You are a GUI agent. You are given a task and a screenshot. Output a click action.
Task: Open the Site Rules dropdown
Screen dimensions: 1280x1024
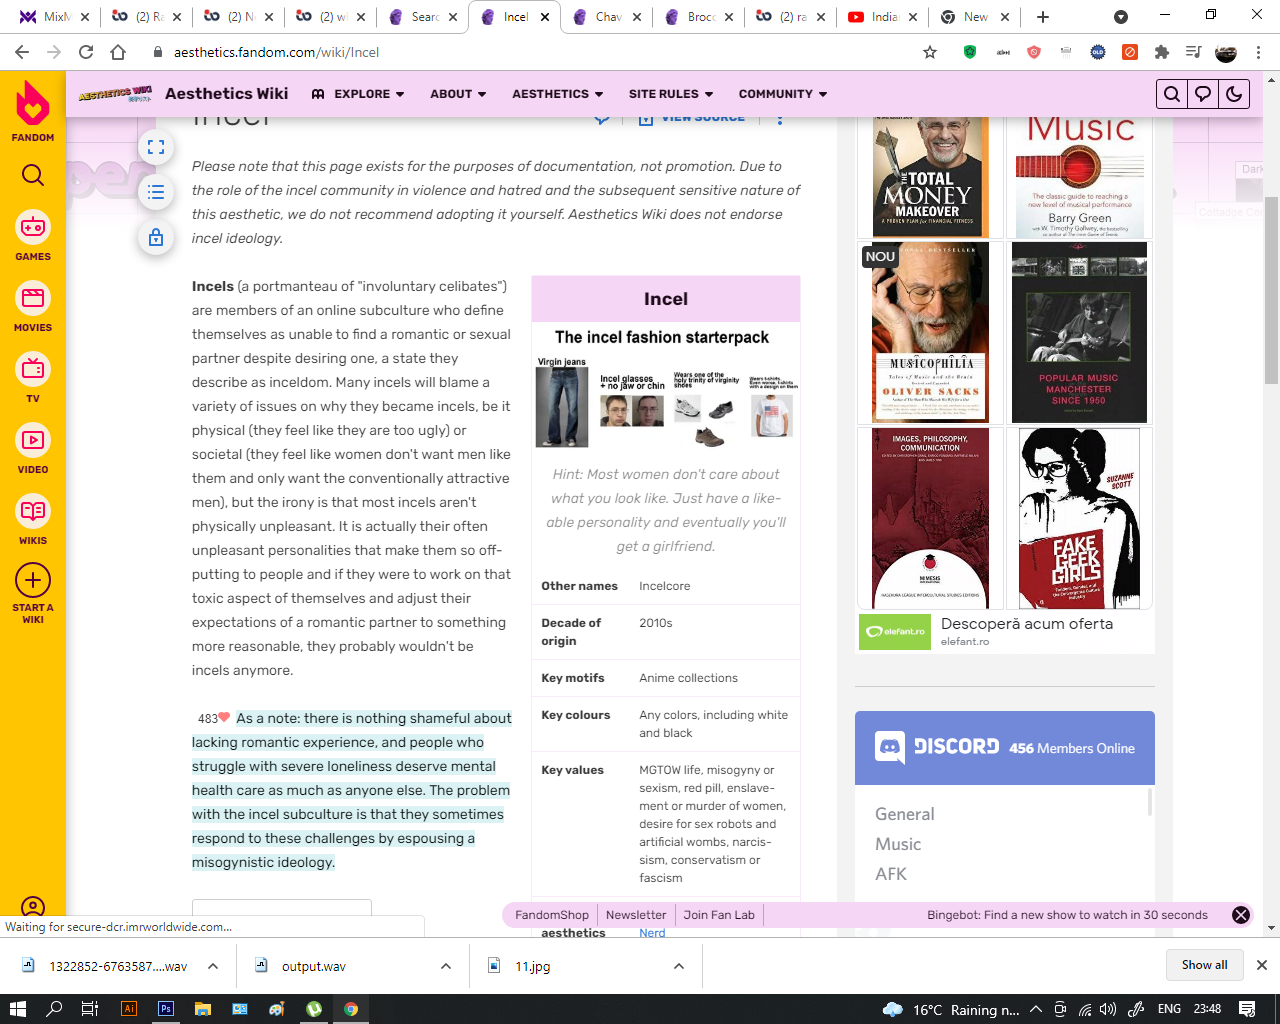[x=671, y=94]
